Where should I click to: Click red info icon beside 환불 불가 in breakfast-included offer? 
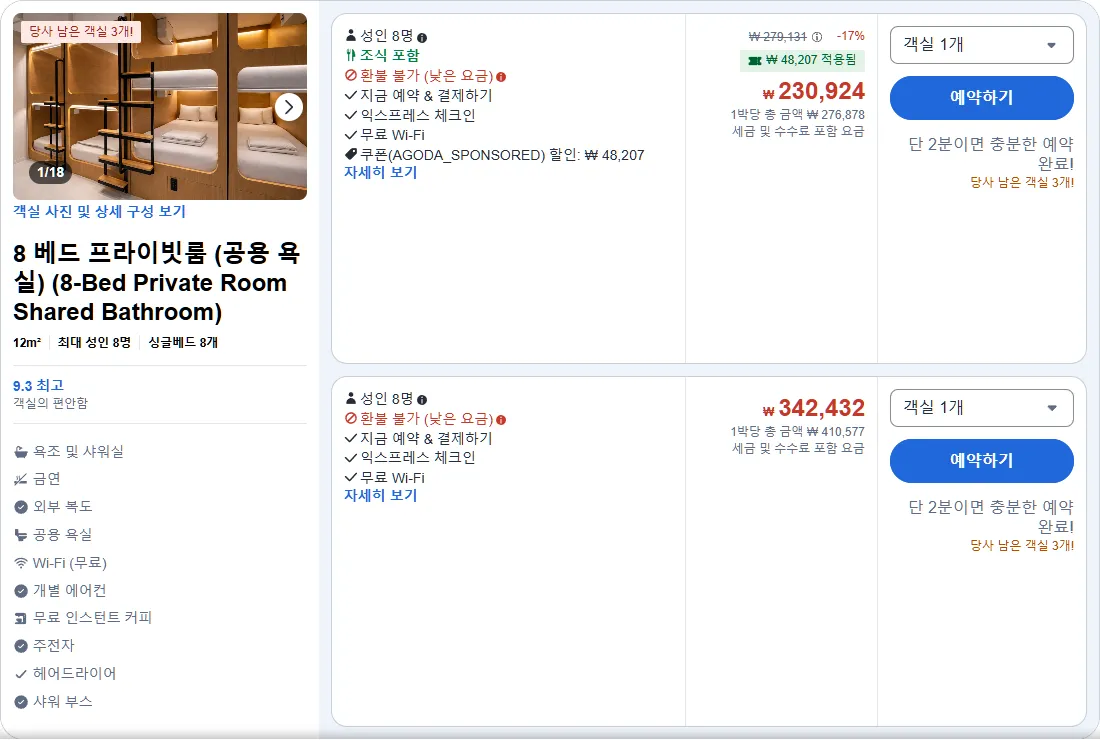501,76
